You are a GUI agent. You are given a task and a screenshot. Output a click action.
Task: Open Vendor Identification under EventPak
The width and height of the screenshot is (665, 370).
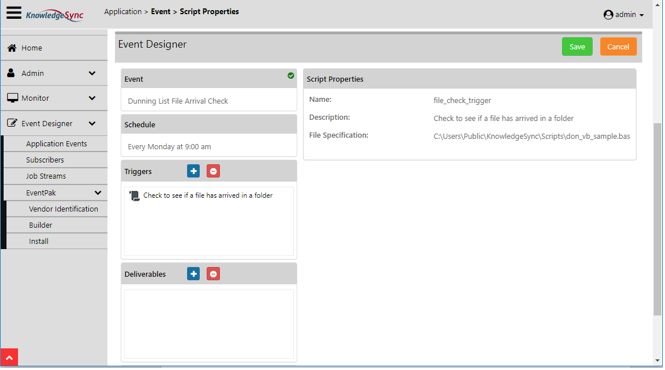pos(57,209)
